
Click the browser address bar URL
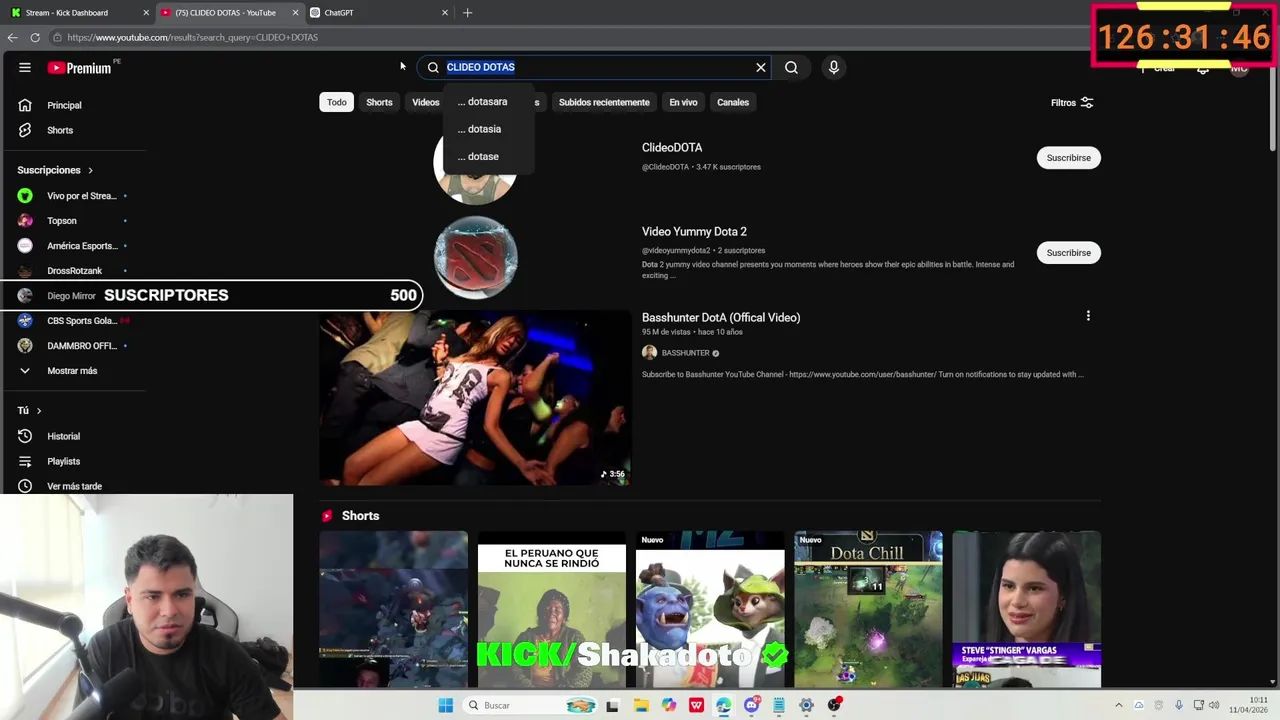(192, 37)
